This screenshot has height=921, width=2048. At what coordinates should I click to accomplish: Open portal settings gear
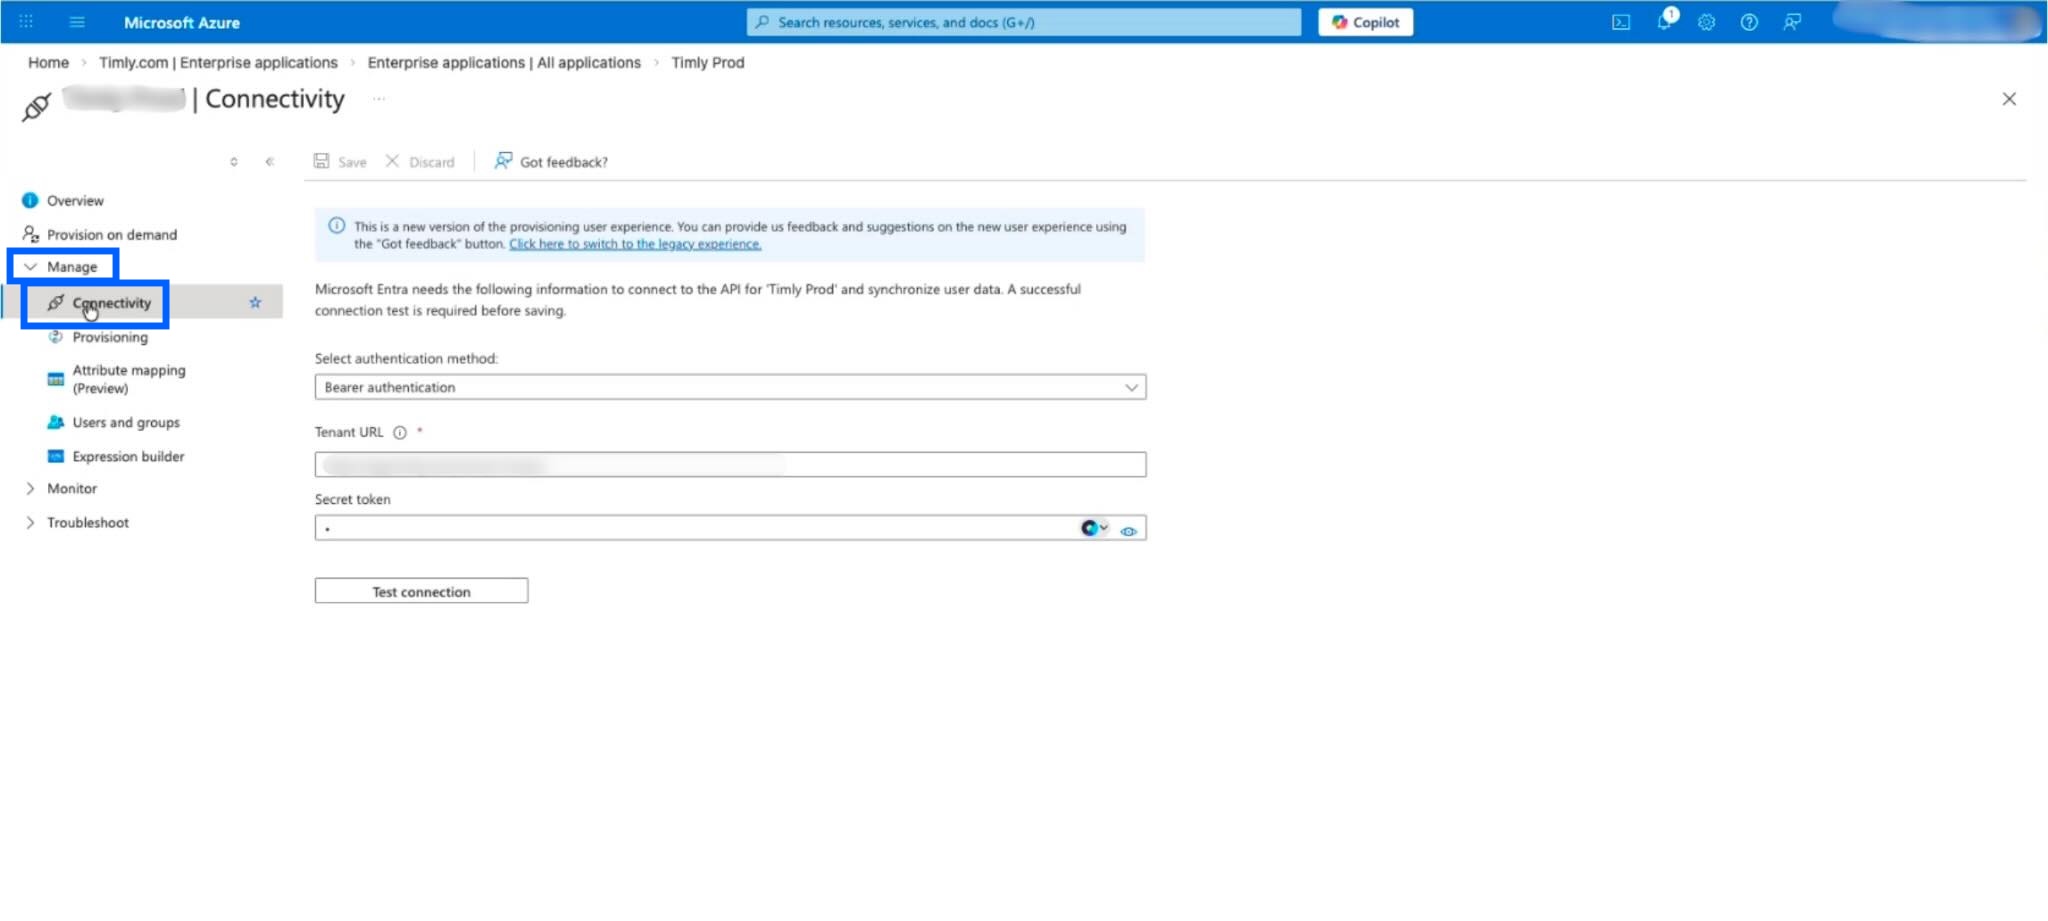pos(1706,22)
